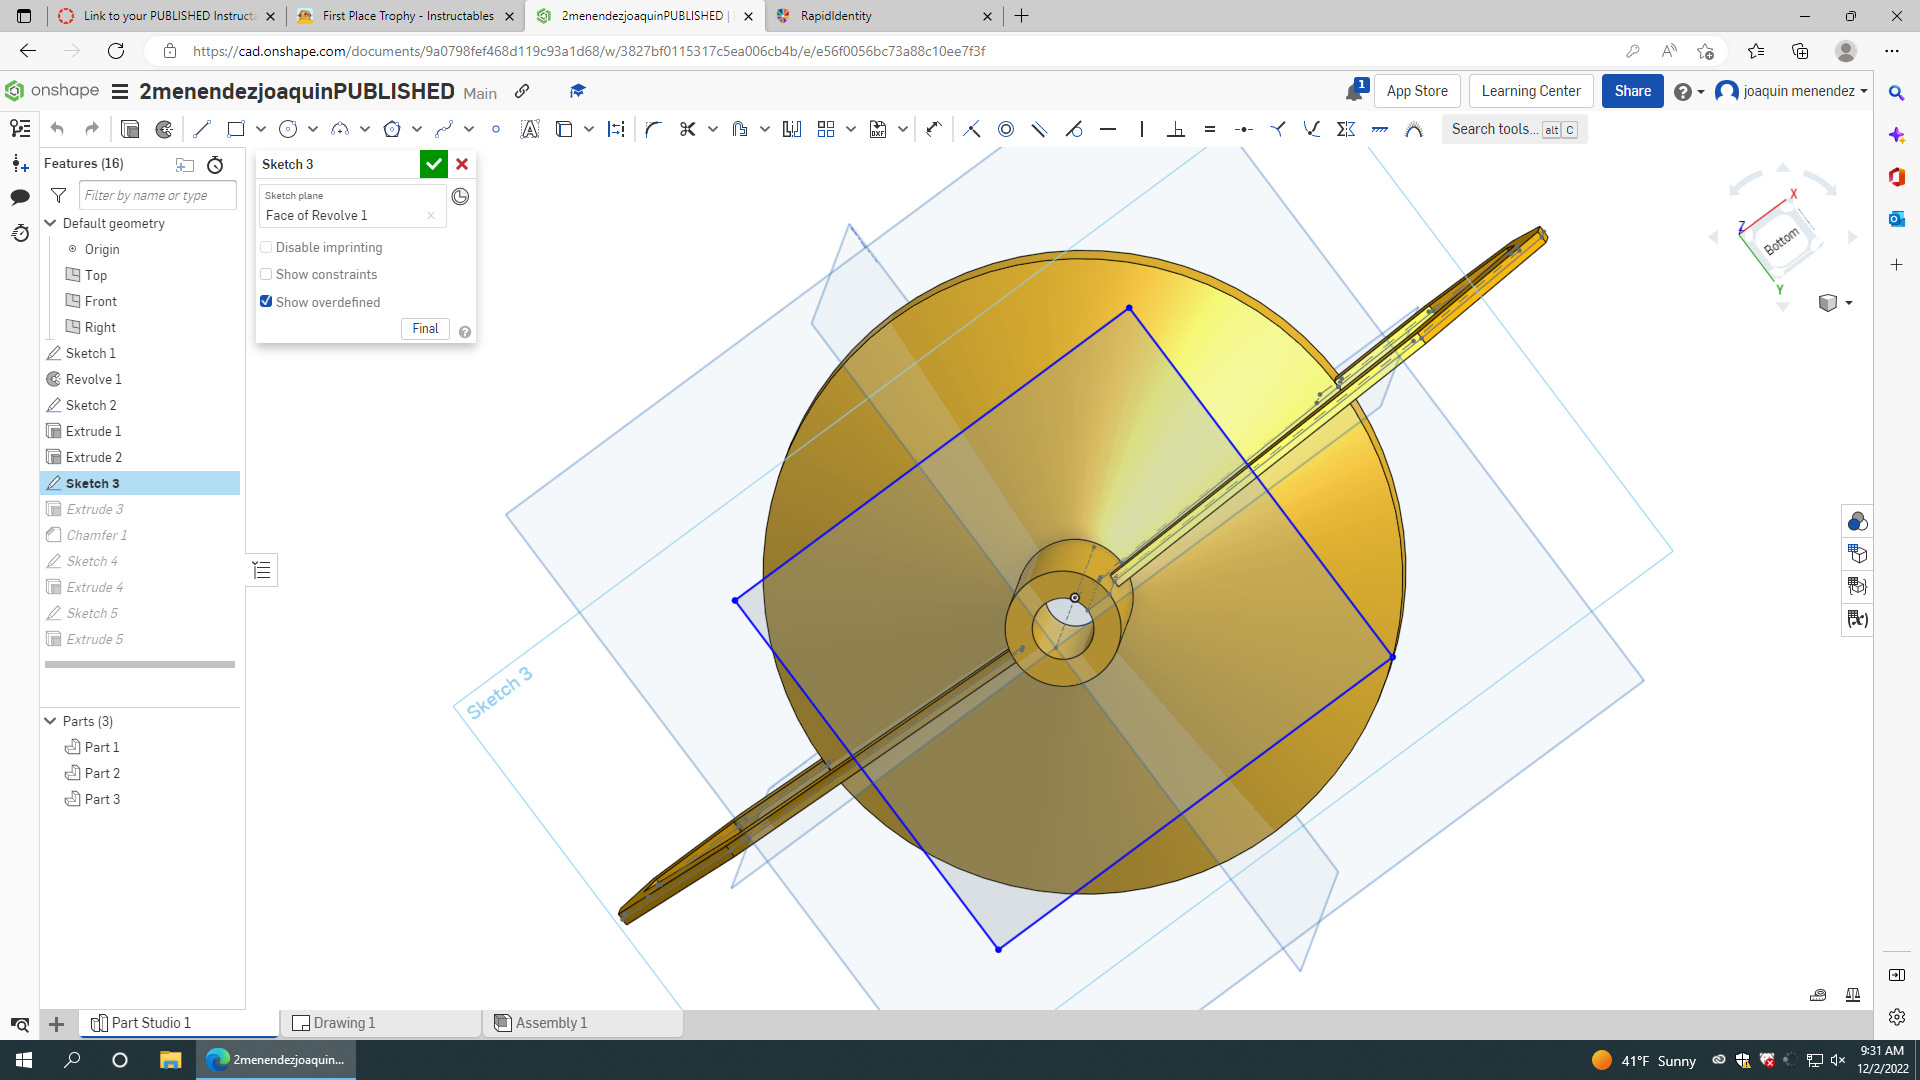
Task: Open the Assembly 1 tab
Action: pos(550,1023)
